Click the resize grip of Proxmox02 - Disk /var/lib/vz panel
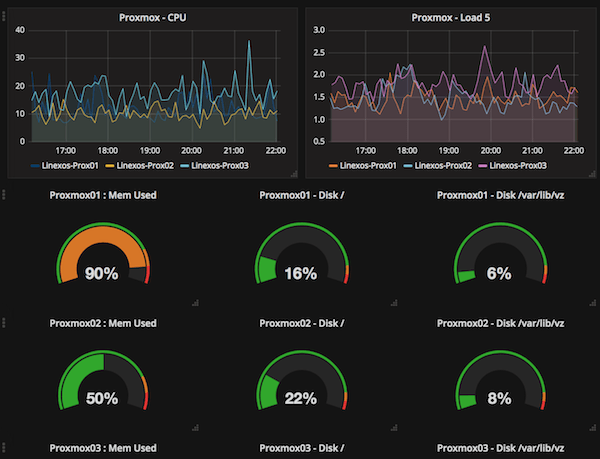The height and width of the screenshot is (459, 600). pyautogui.click(x=593, y=428)
